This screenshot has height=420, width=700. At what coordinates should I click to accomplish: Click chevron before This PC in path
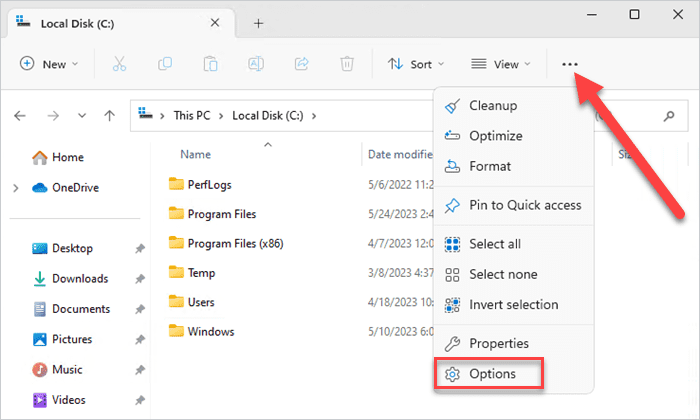162,116
